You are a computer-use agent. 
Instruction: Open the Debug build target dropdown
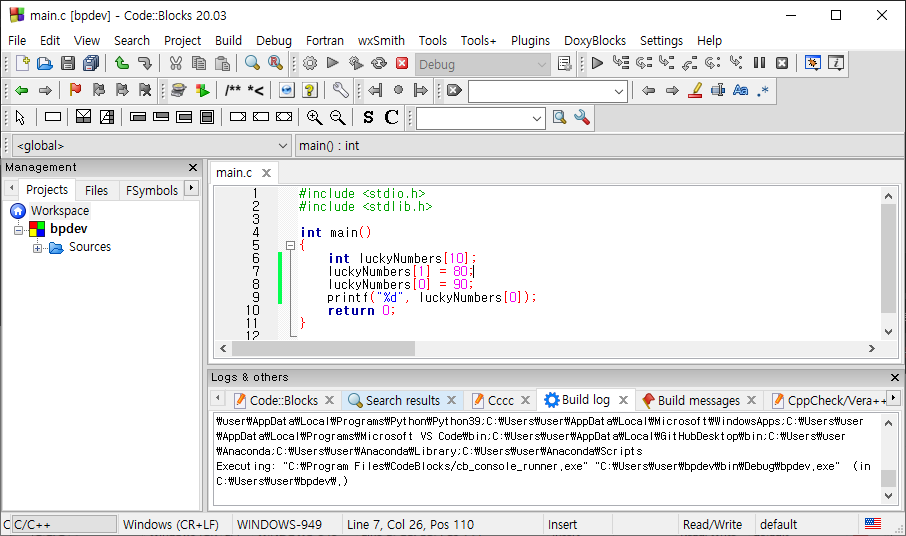pyautogui.click(x=481, y=64)
